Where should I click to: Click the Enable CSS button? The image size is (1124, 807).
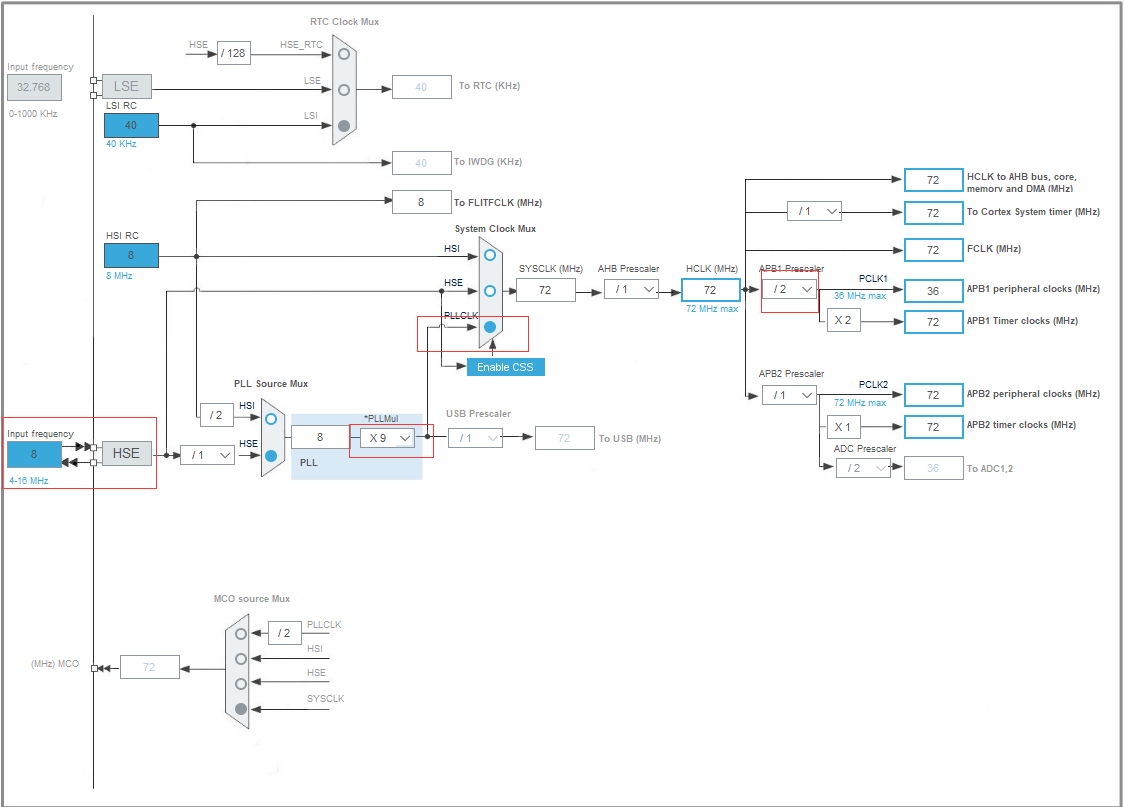point(505,366)
